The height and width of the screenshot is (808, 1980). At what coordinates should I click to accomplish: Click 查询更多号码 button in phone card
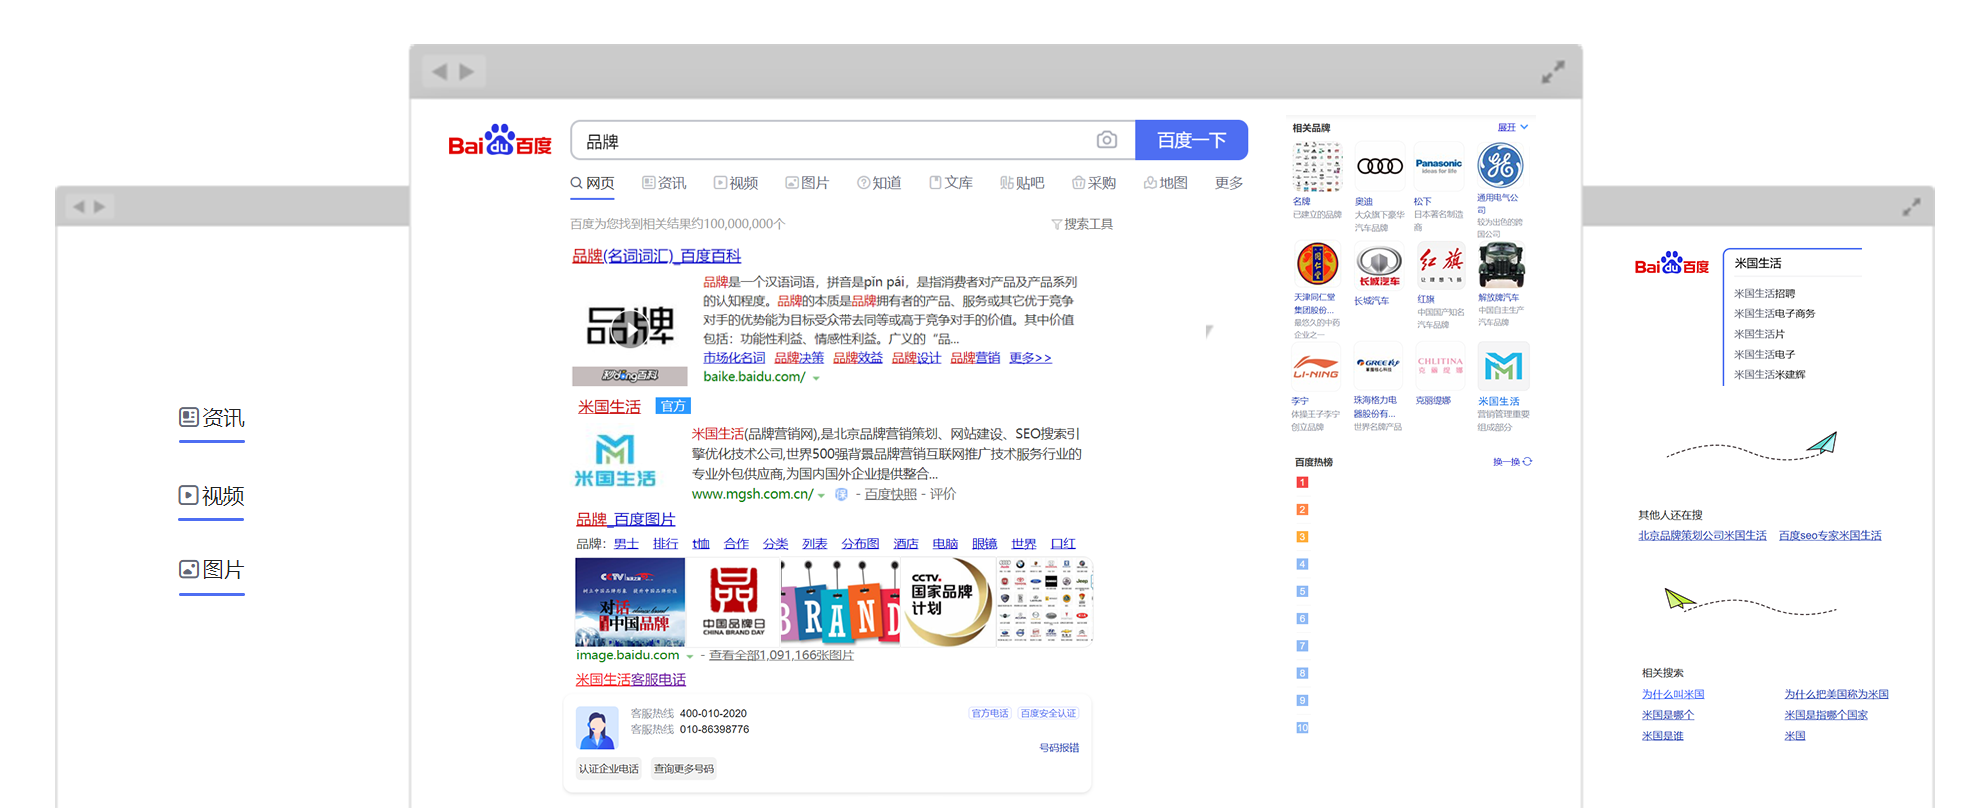[684, 769]
